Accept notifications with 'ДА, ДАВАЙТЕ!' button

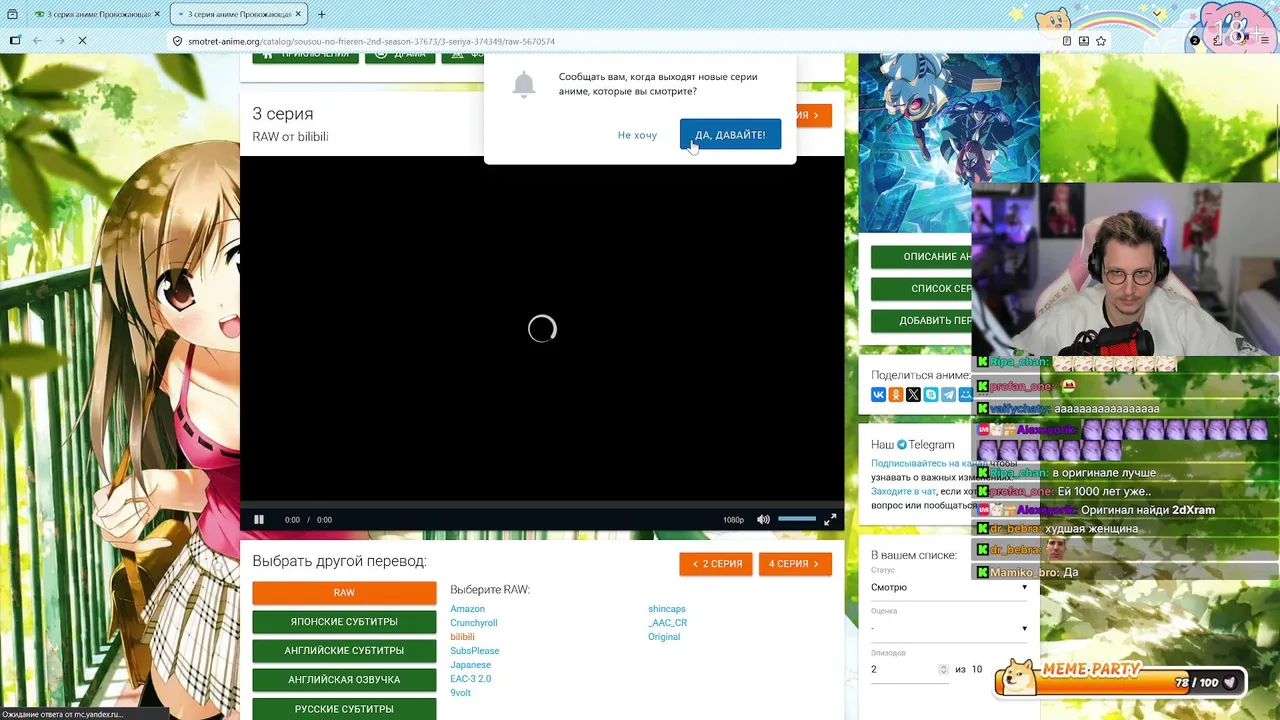coord(730,135)
